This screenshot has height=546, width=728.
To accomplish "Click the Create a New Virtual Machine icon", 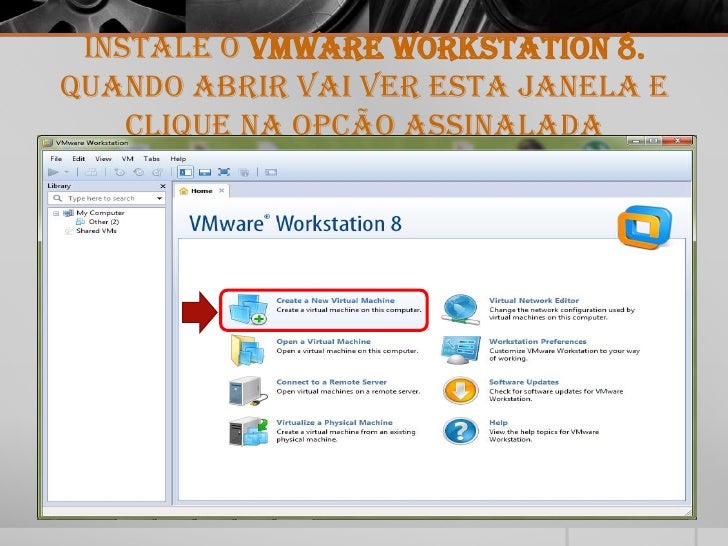I will (249, 310).
